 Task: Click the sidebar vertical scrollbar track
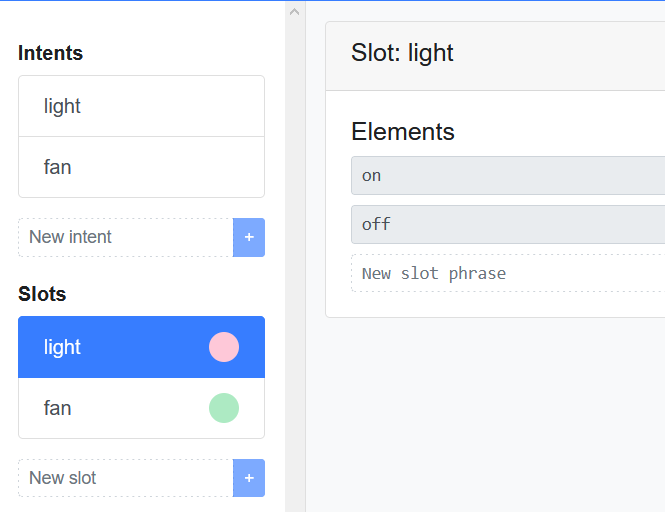coord(294,260)
